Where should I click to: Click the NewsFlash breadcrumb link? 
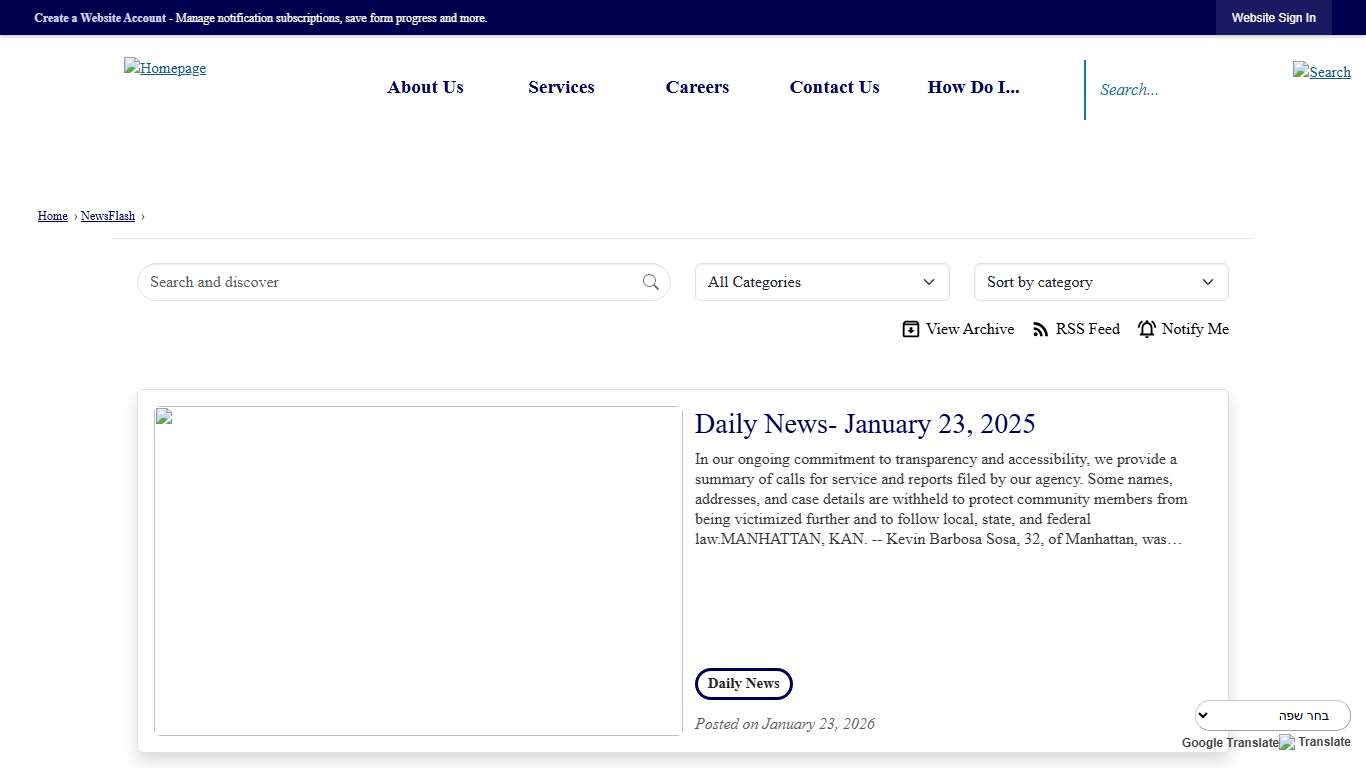coord(107,216)
